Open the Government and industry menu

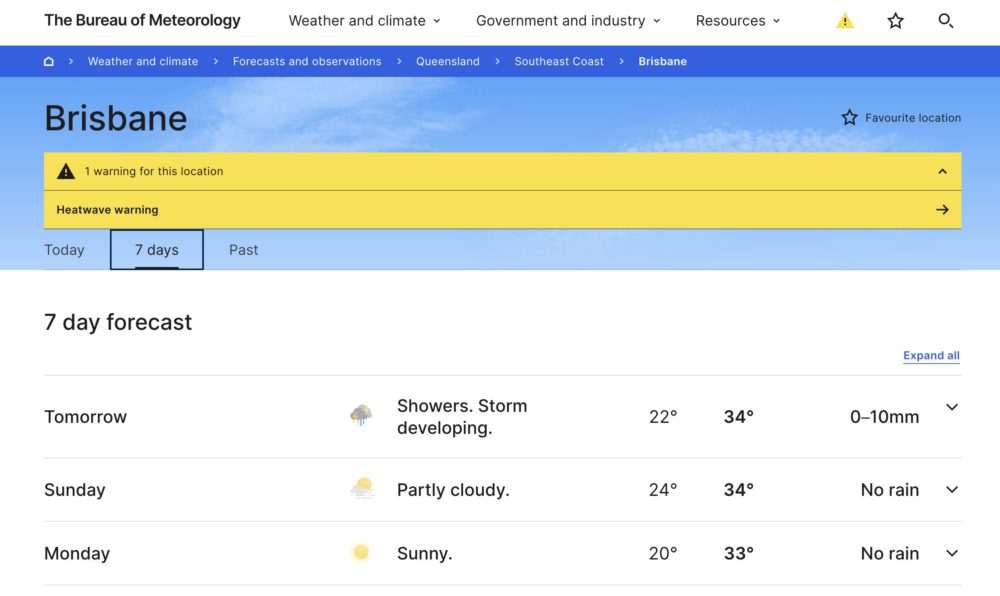click(x=567, y=21)
